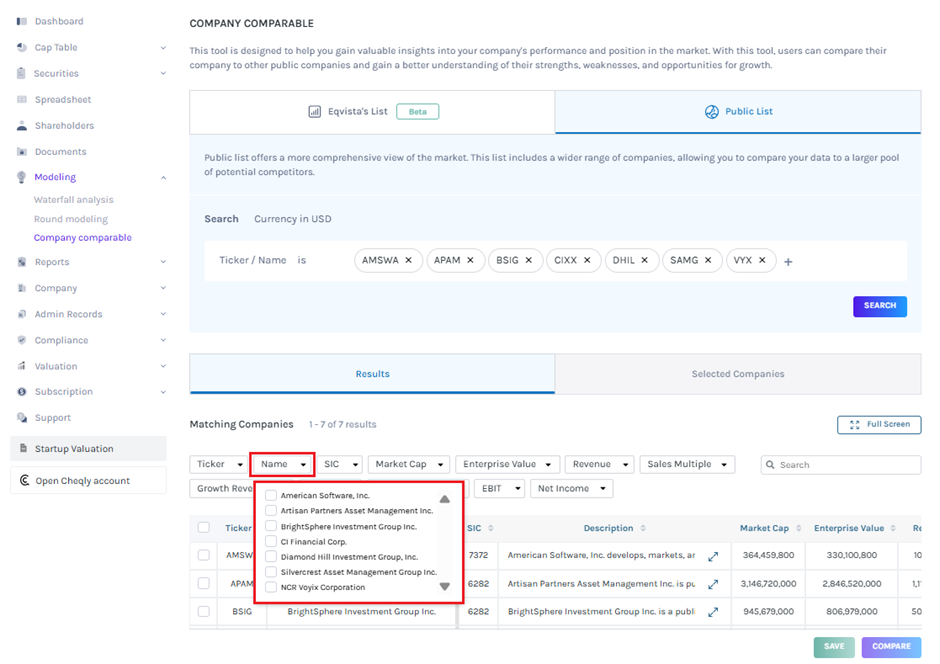Click the COMPARE button
940x664 pixels.
pyautogui.click(x=890, y=646)
